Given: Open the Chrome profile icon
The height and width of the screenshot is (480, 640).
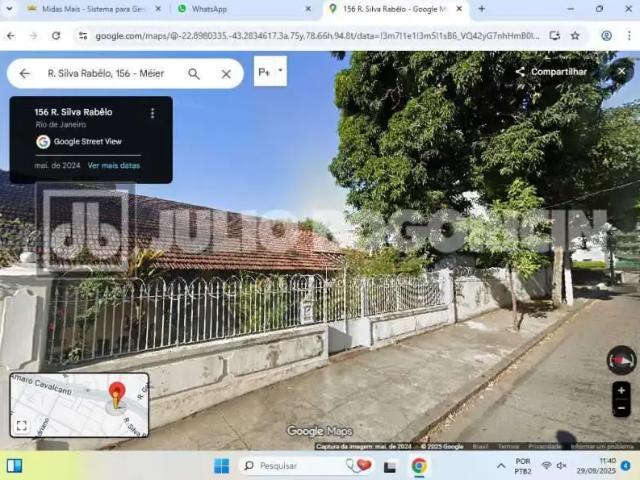Looking at the screenshot, I should point(606,36).
